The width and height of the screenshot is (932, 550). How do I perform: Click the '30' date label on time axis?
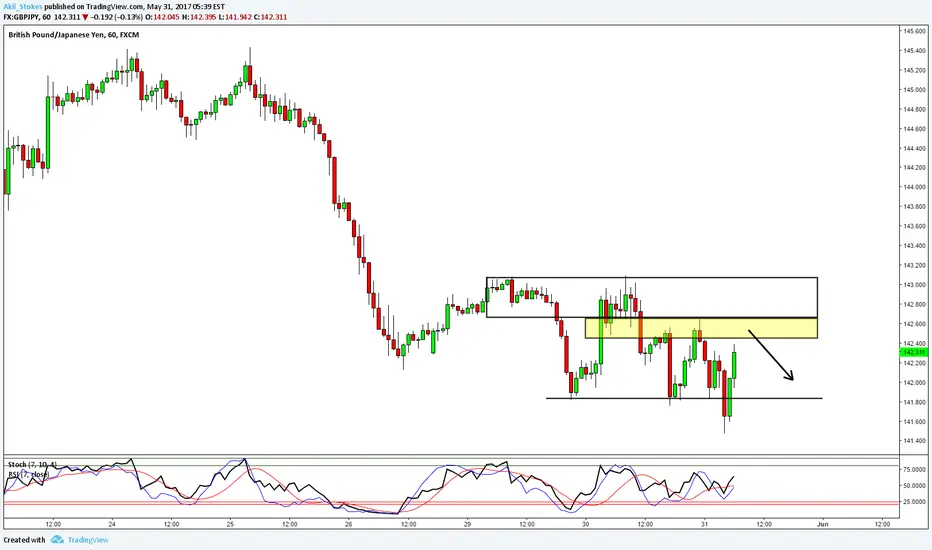tap(585, 524)
